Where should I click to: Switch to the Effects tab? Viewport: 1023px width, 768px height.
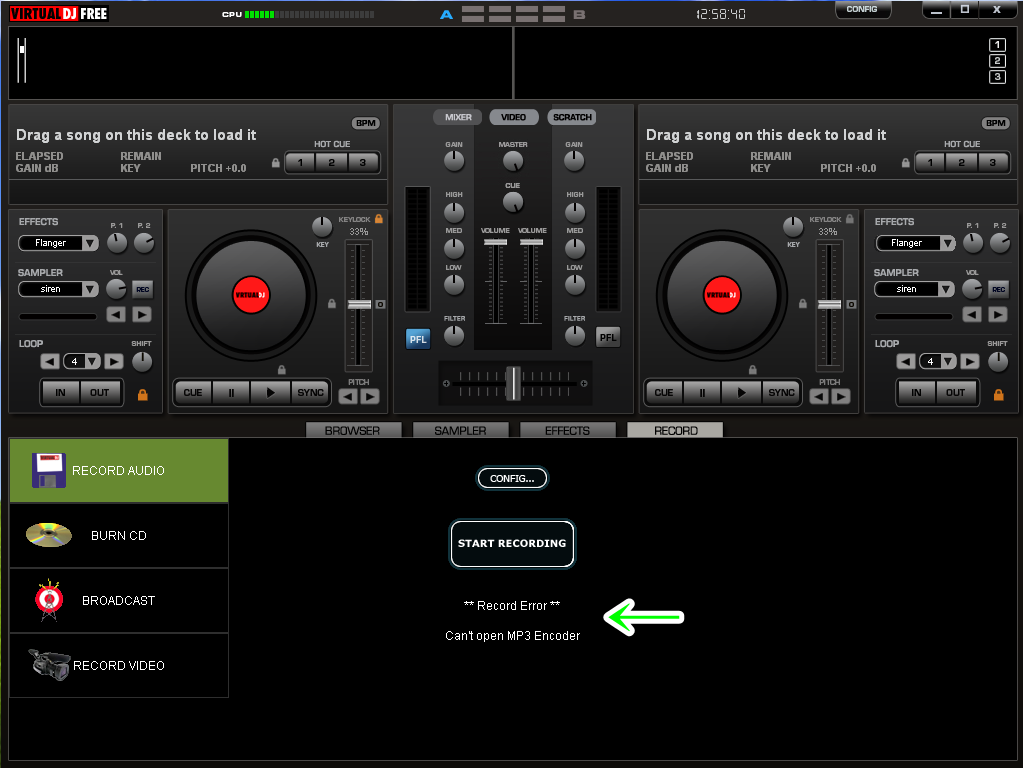tap(567, 431)
